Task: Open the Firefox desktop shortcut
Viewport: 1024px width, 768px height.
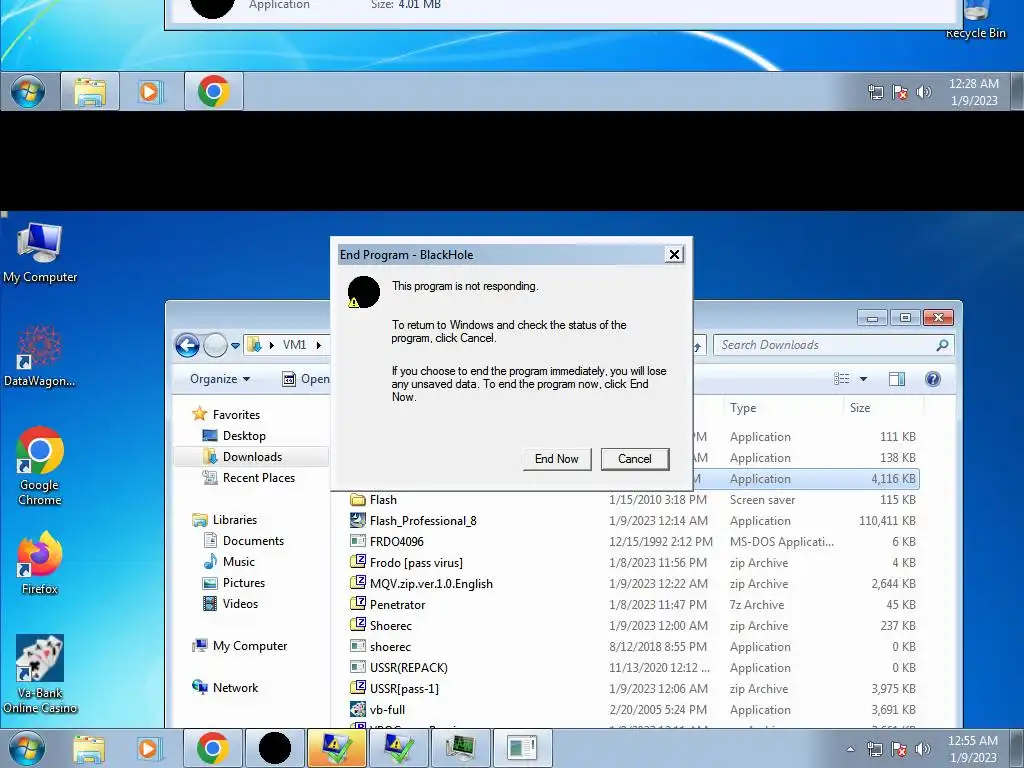Action: 40,564
